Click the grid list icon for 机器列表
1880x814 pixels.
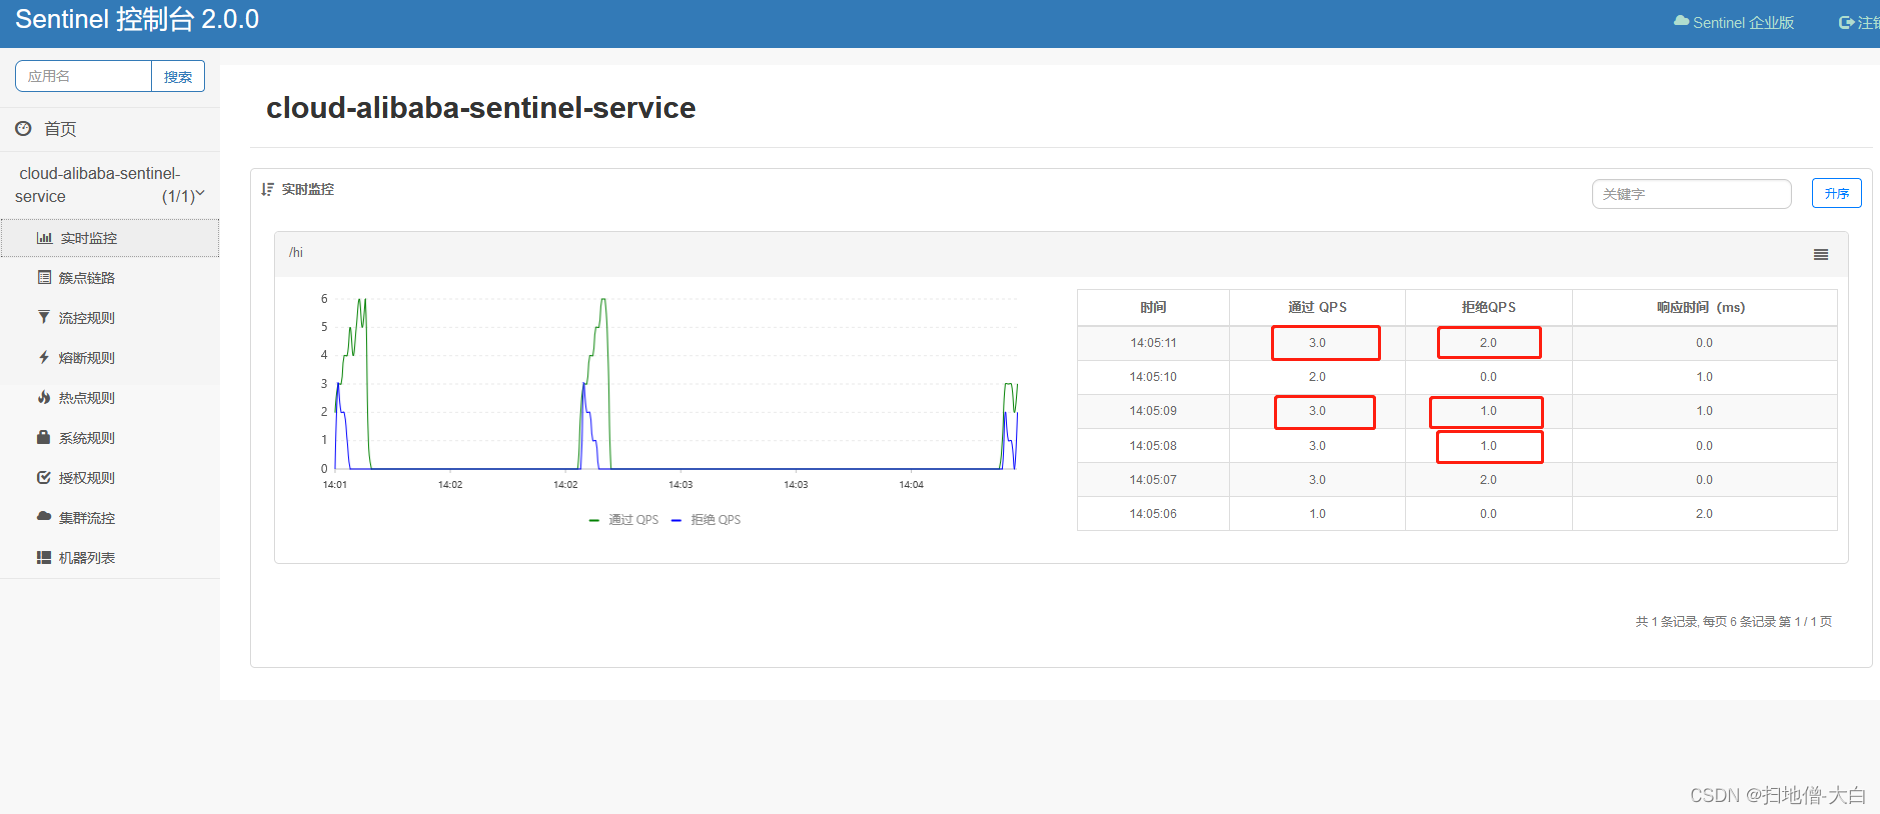tap(44, 557)
